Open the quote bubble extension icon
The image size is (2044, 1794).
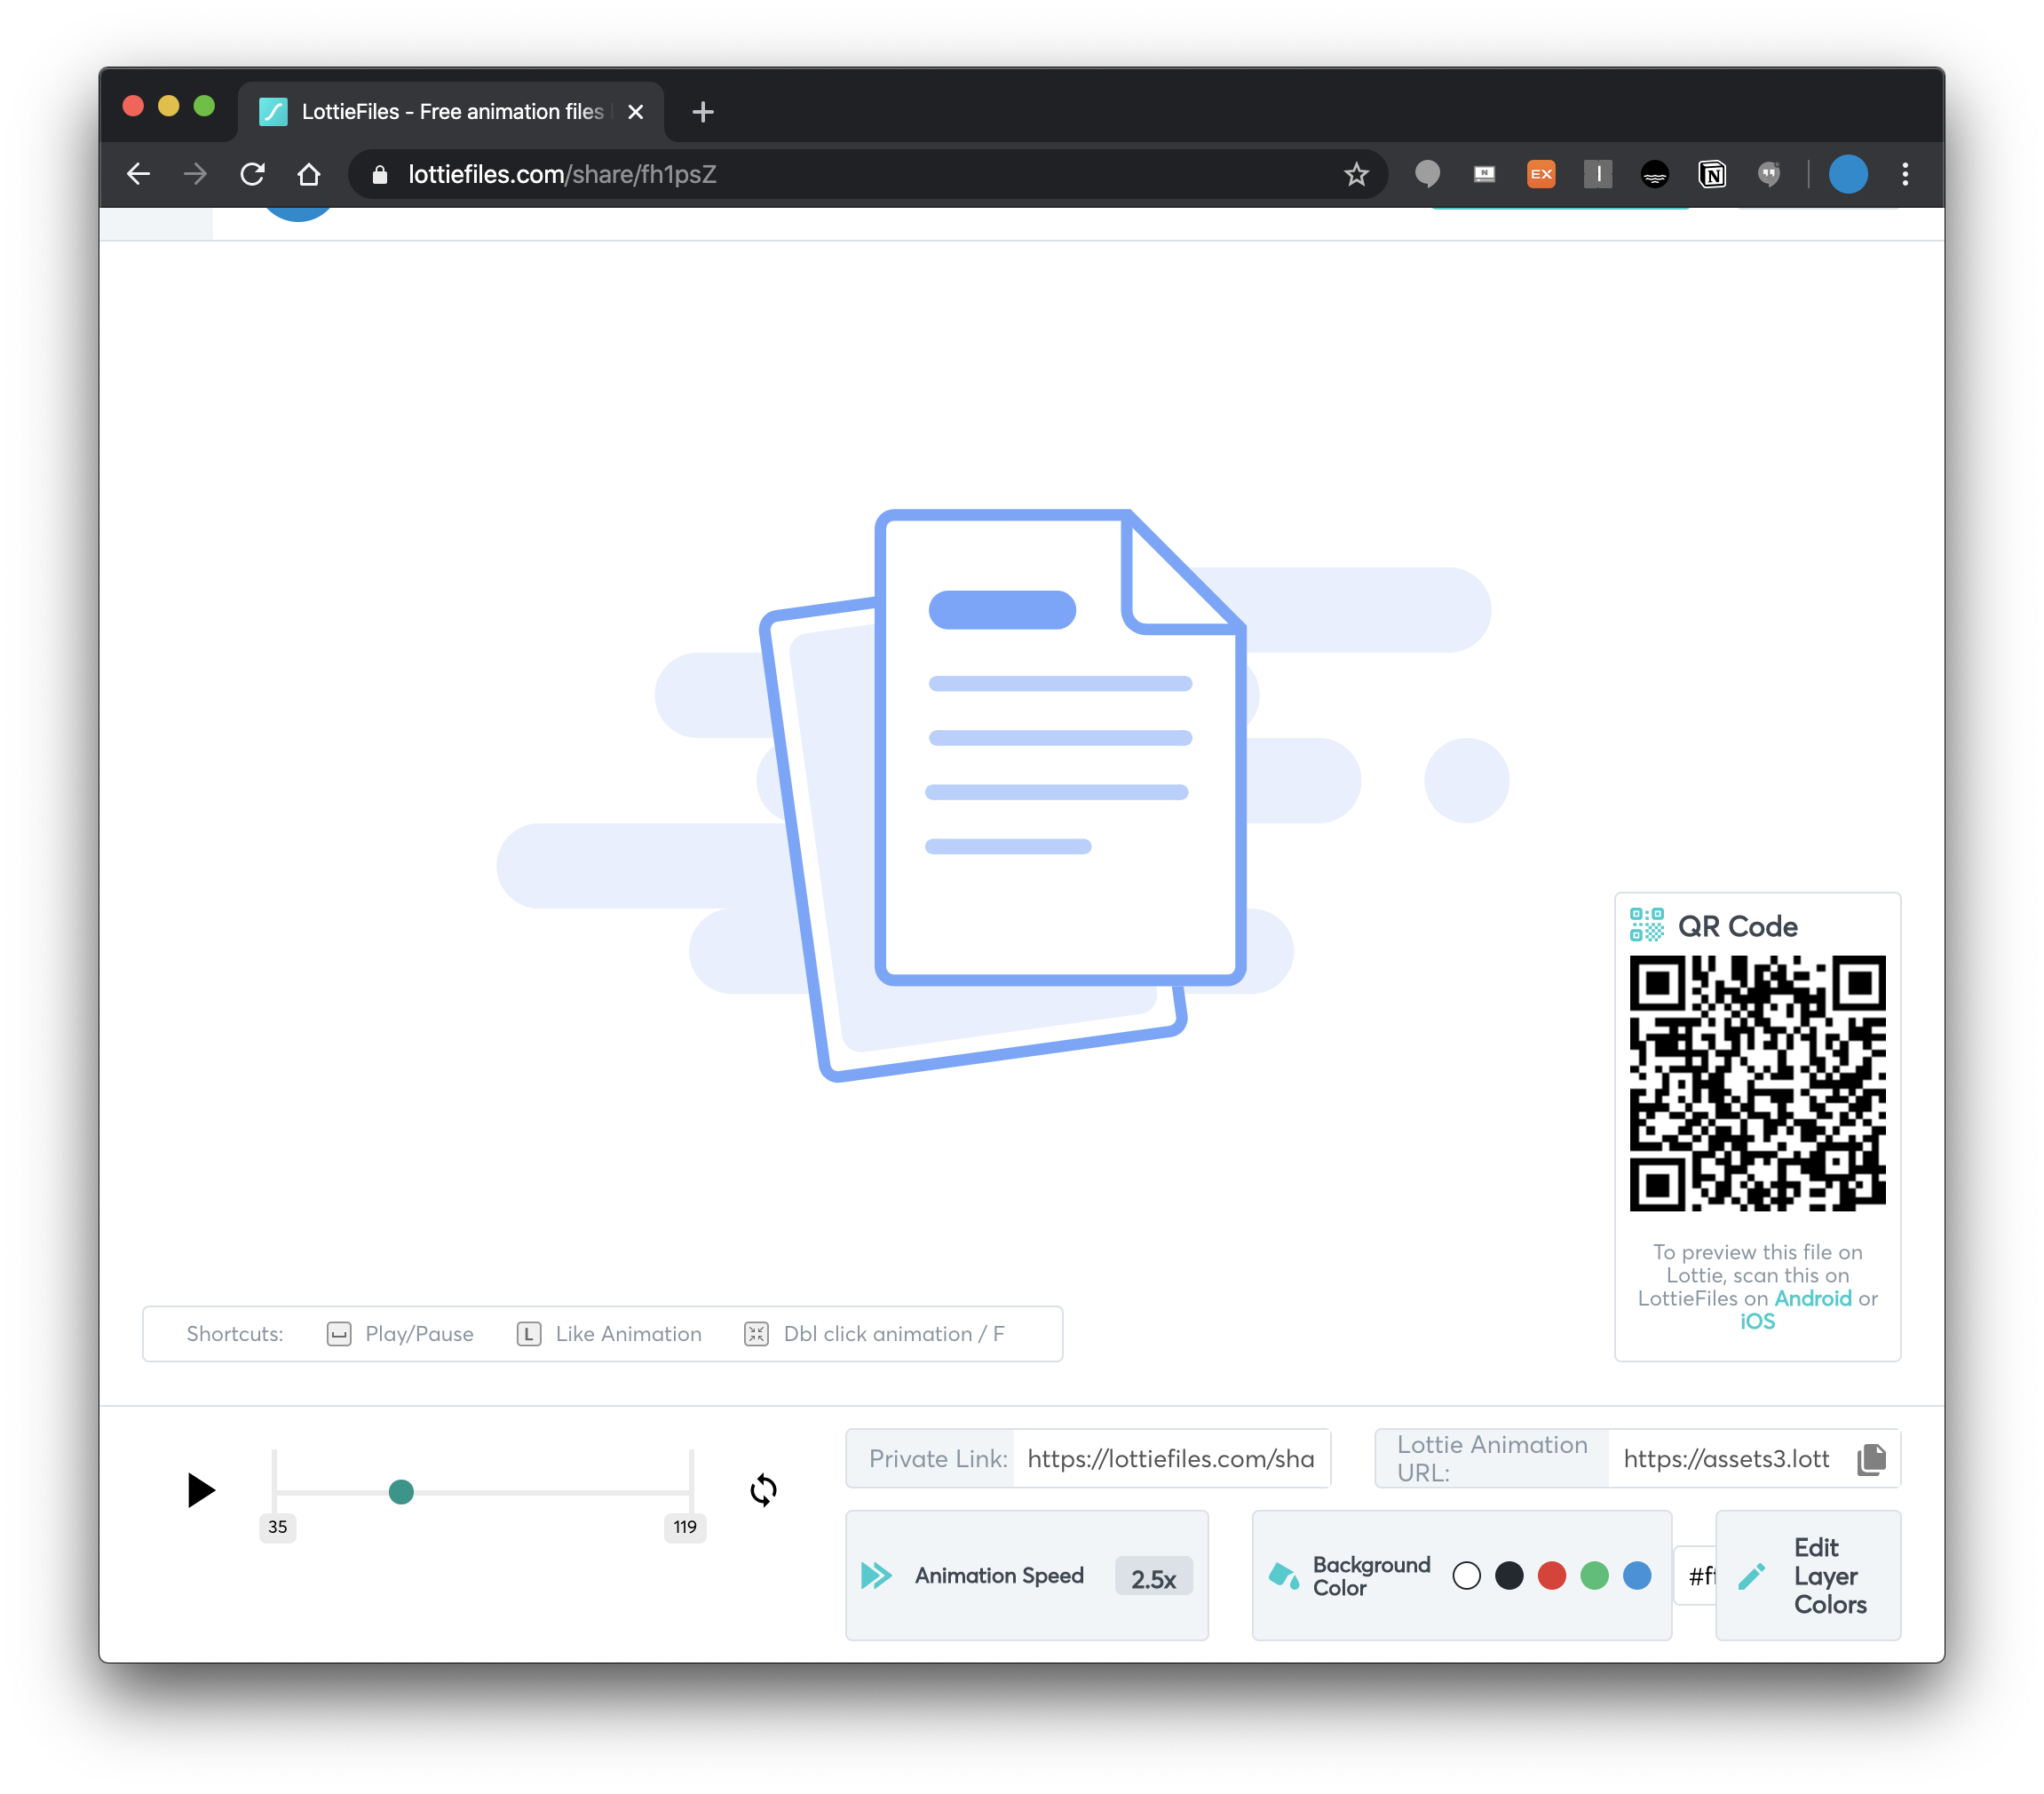tap(1769, 174)
